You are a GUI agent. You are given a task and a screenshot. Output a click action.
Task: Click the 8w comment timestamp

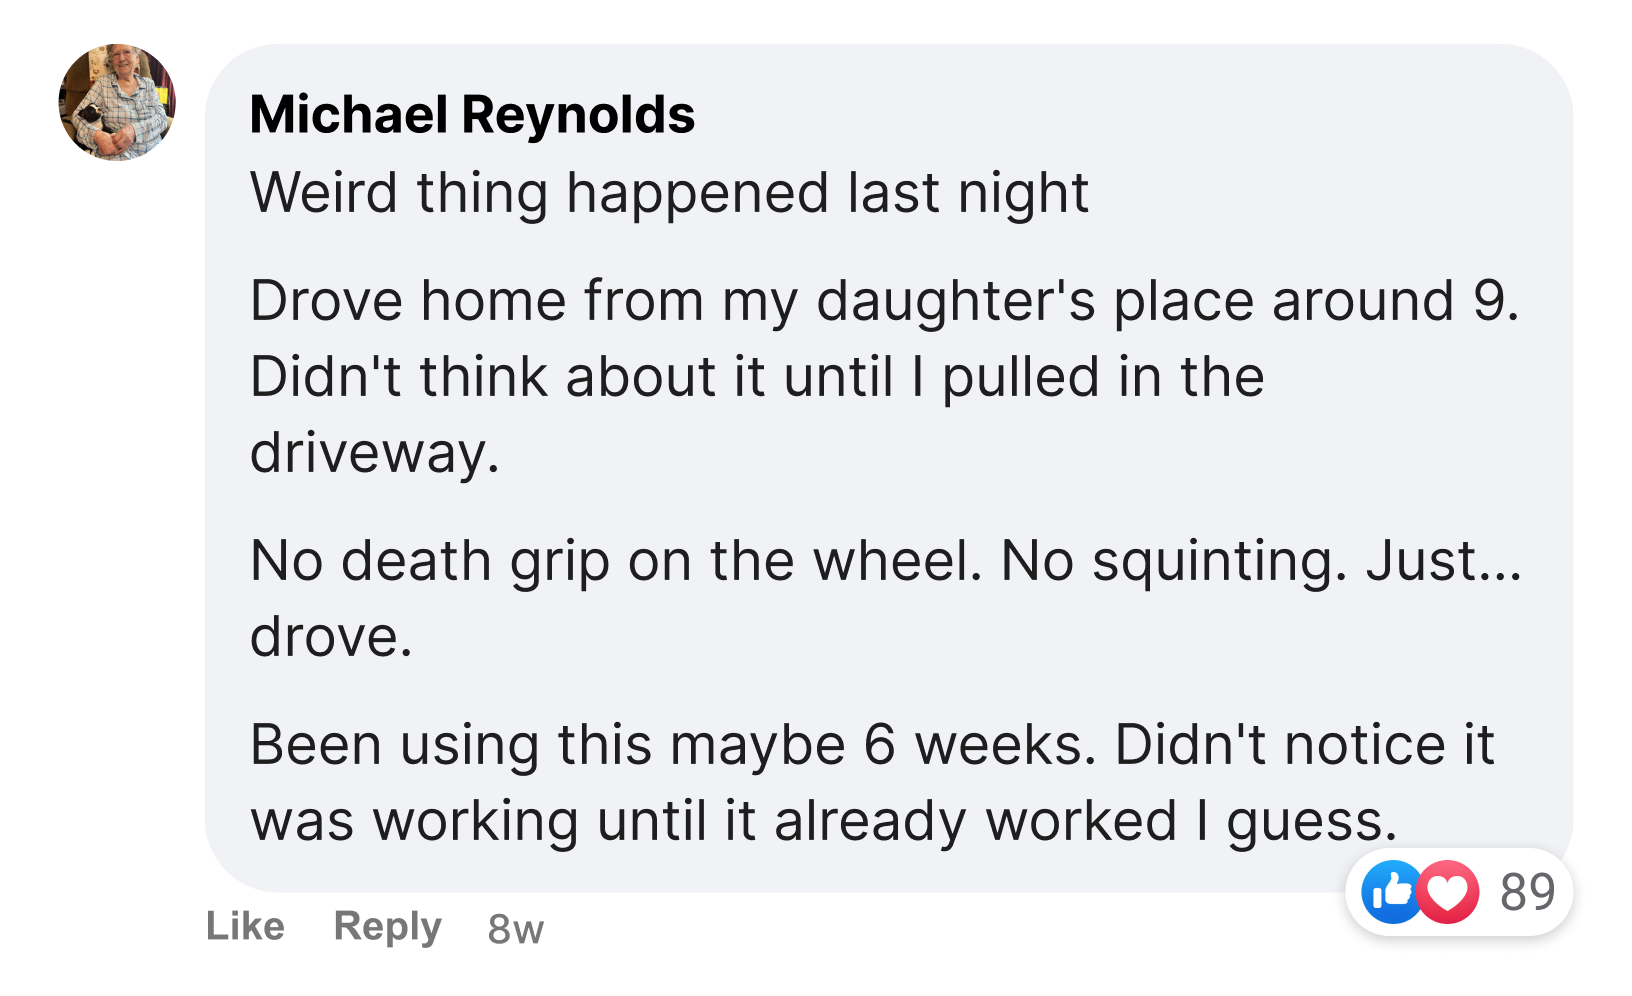click(515, 929)
